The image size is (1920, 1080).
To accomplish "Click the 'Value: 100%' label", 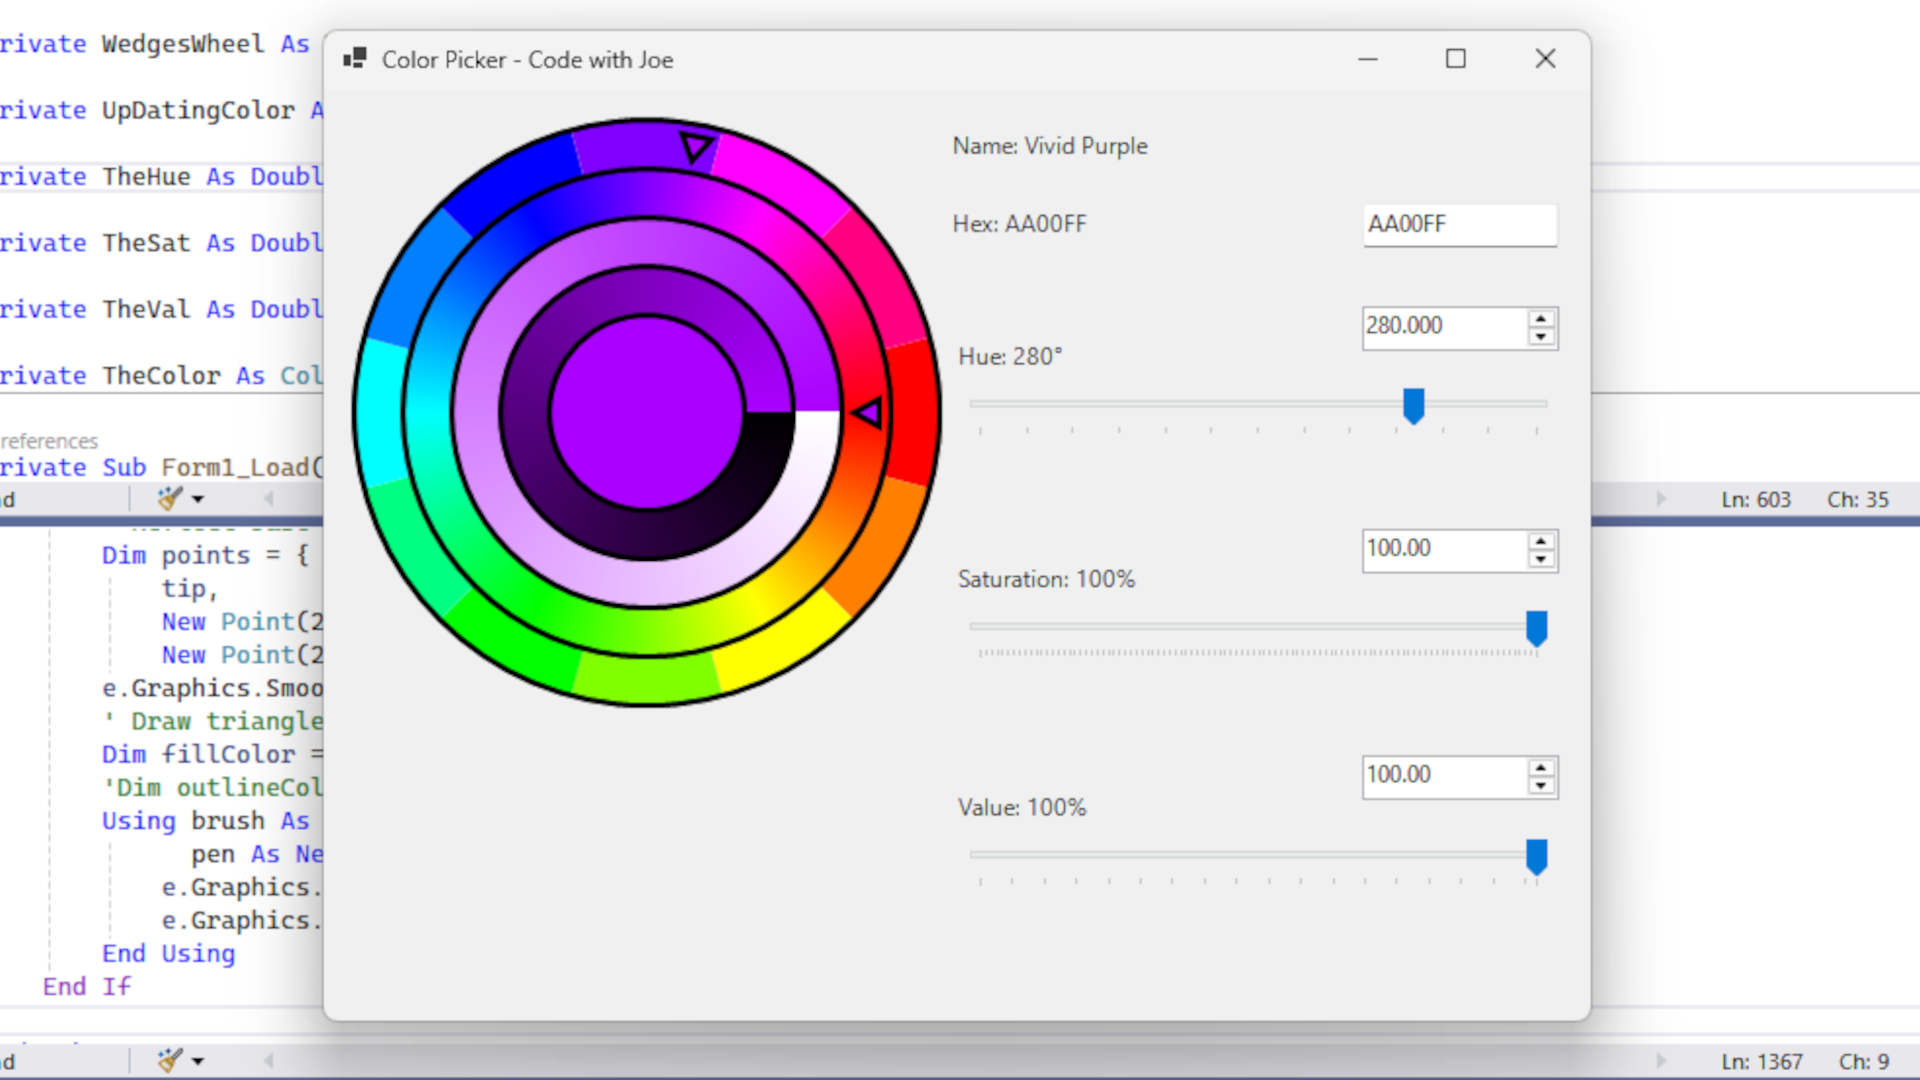I will pos(1022,807).
